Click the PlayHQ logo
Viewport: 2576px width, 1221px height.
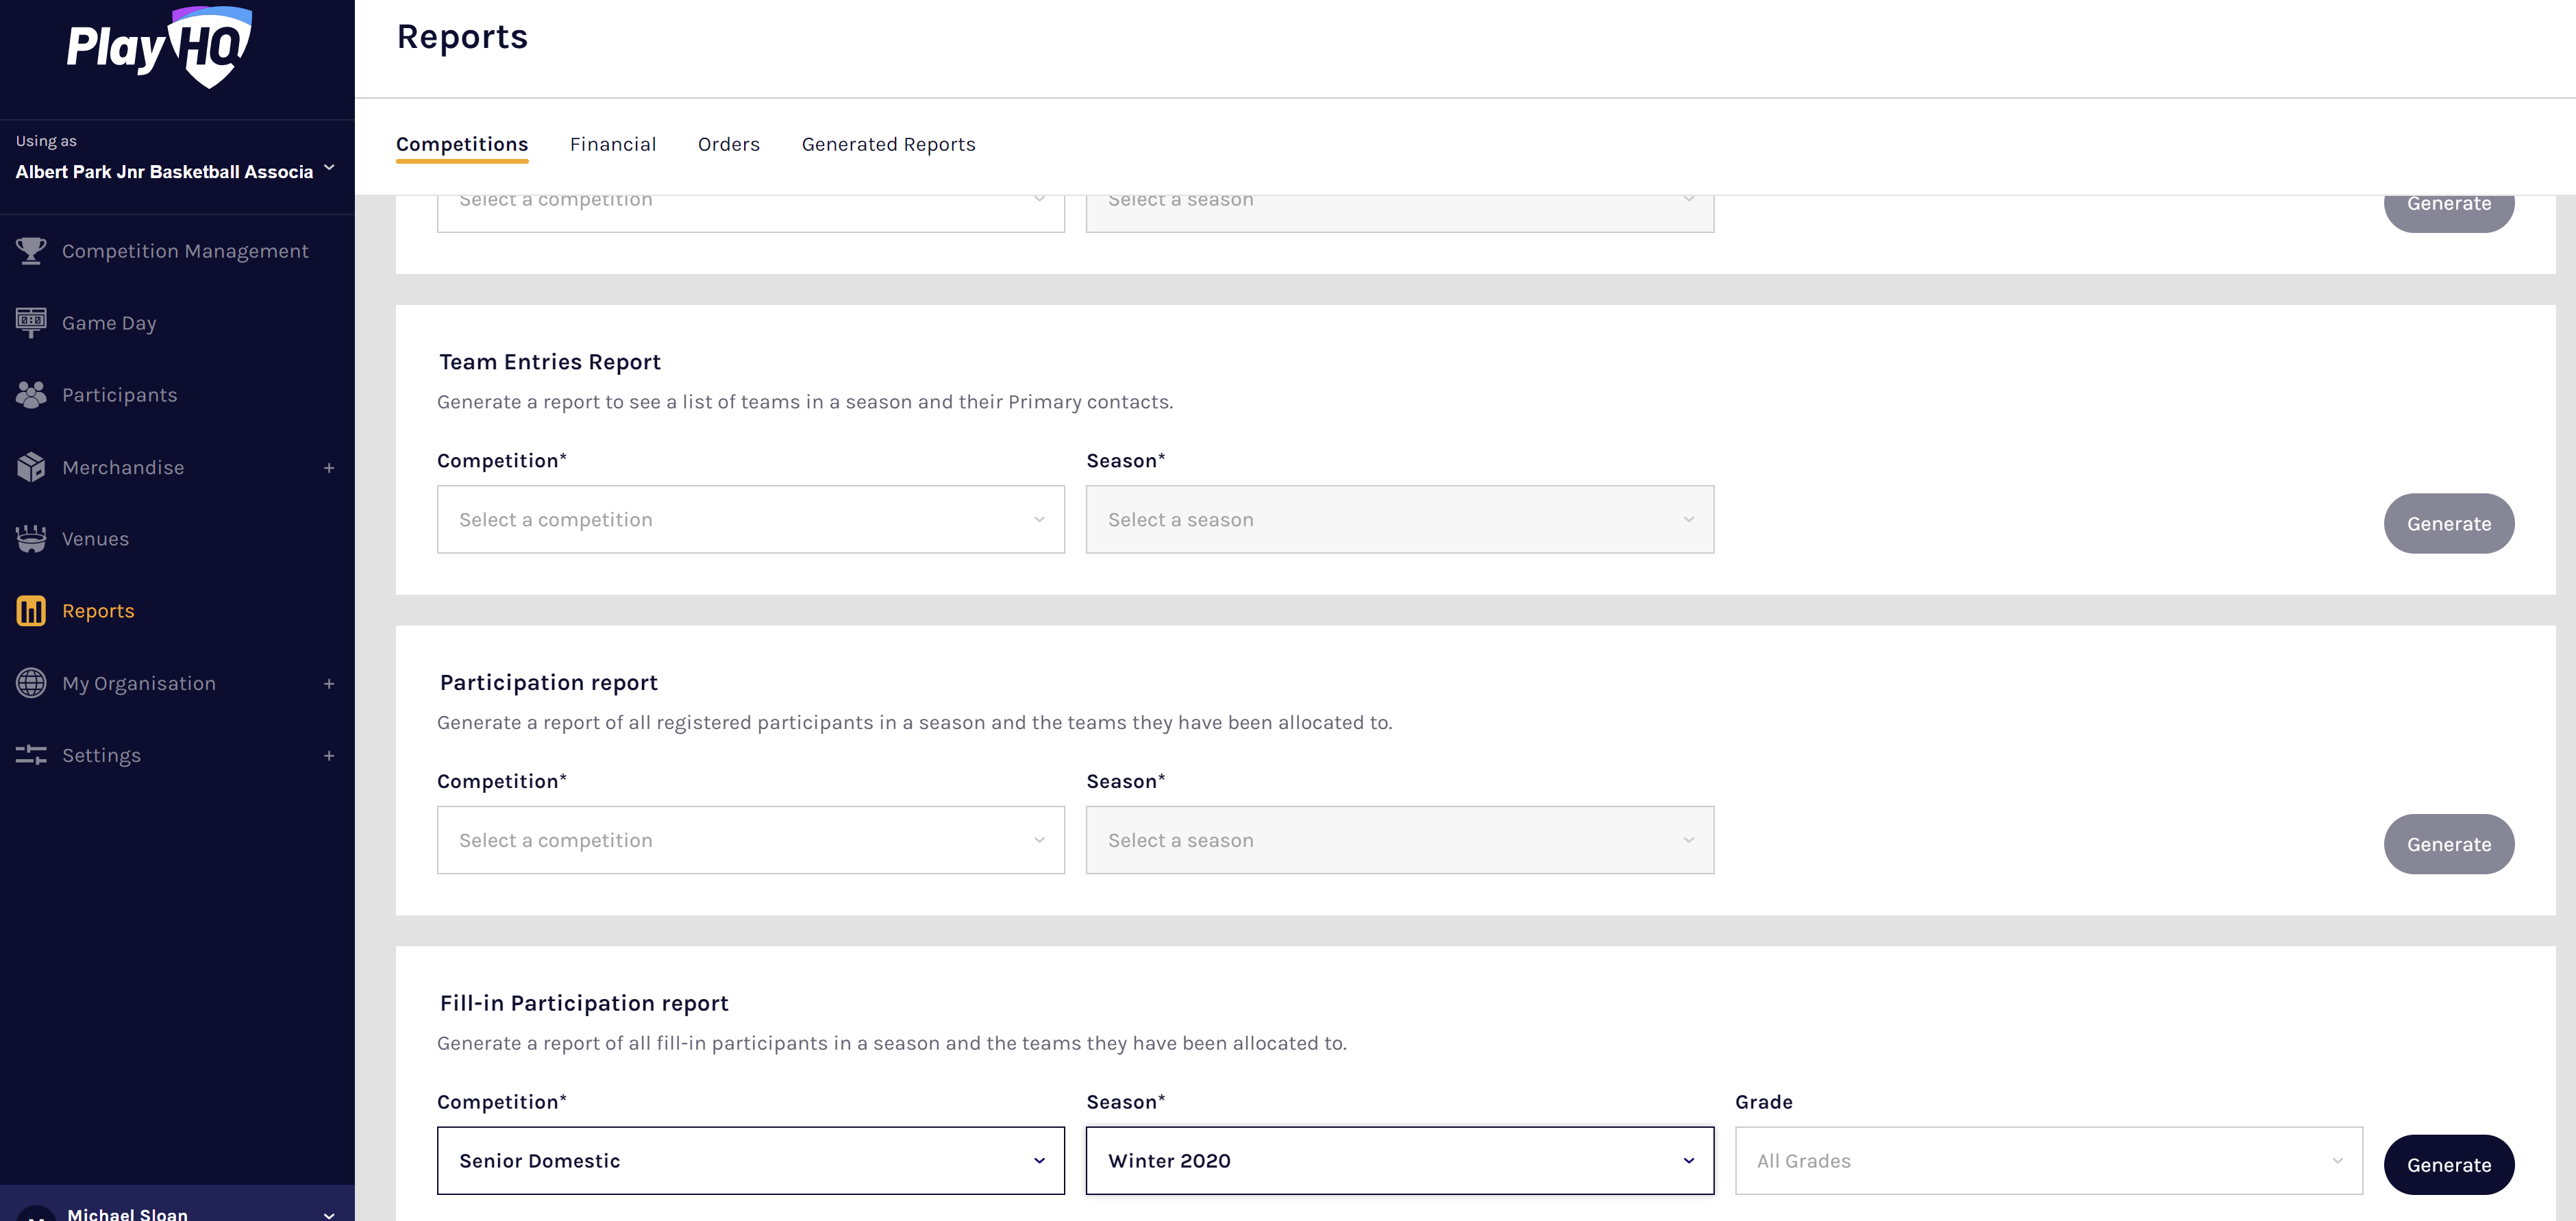click(159, 47)
